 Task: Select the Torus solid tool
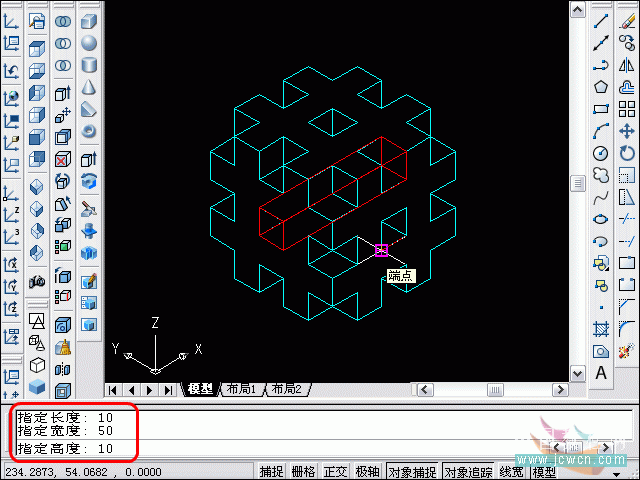89,131
